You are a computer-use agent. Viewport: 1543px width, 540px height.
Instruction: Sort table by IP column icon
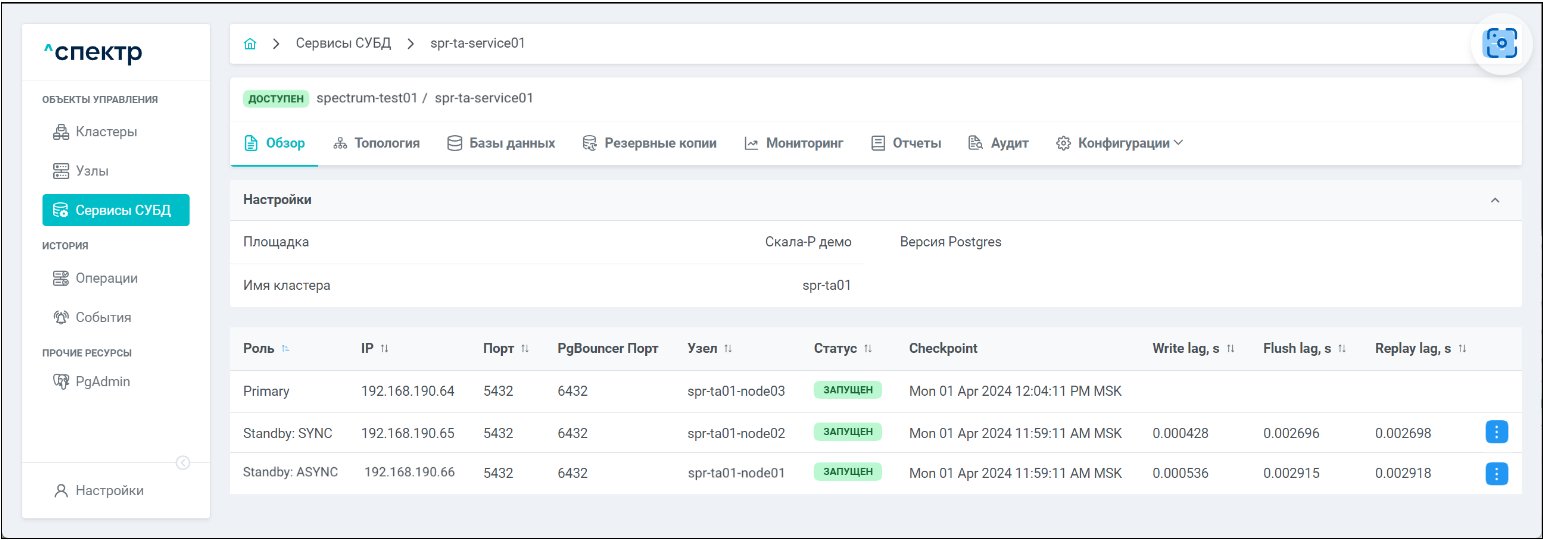coord(384,349)
